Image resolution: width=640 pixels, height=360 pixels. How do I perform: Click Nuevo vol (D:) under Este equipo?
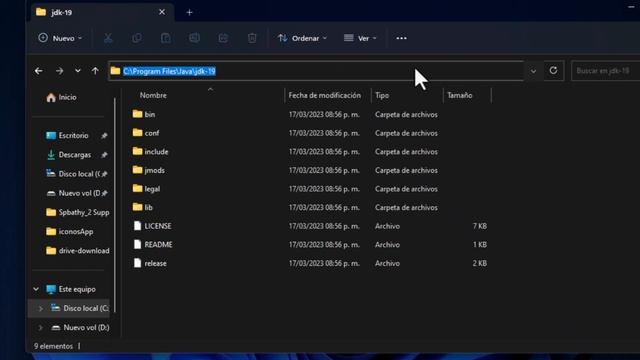(x=80, y=327)
